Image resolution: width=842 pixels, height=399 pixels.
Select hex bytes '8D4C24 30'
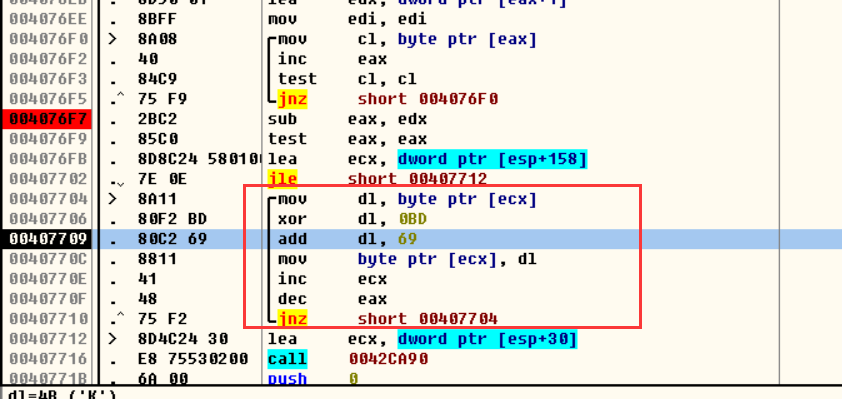point(183,339)
